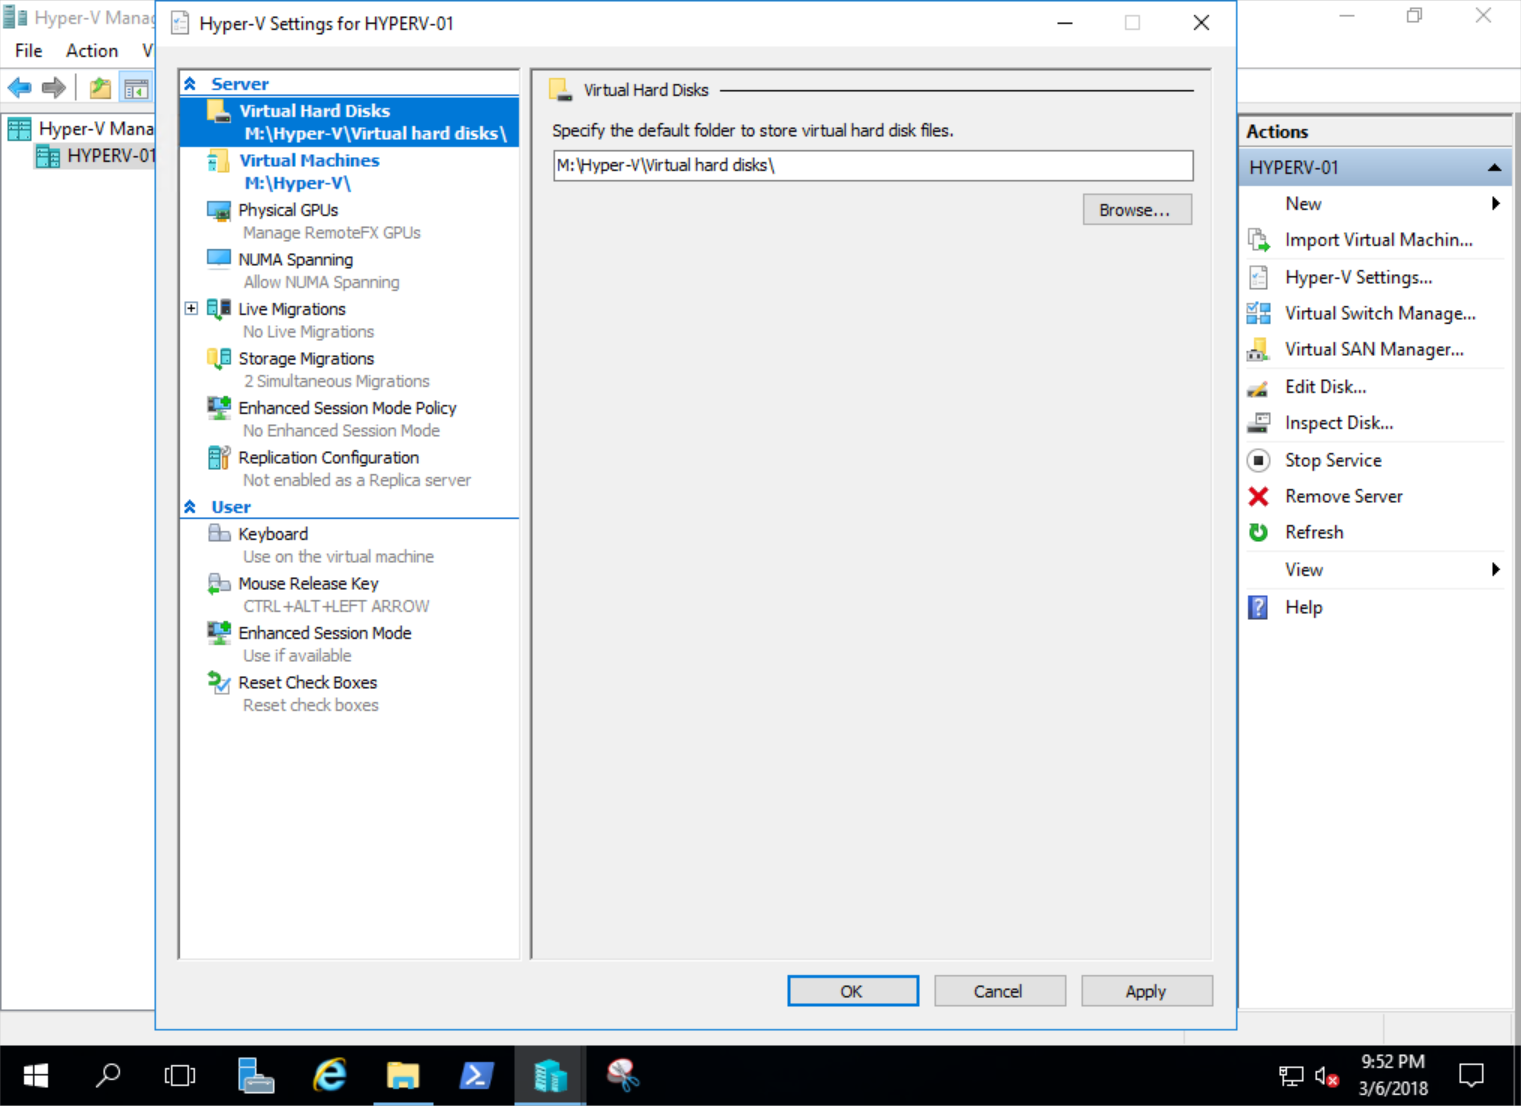1521x1106 pixels.
Task: Click the Replication Configuration icon
Action: [x=218, y=457]
